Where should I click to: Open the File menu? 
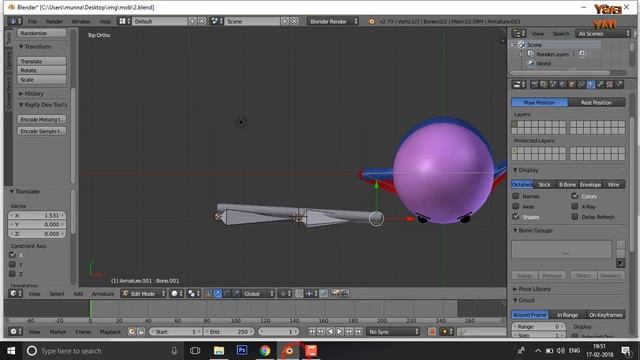[x=32, y=21]
